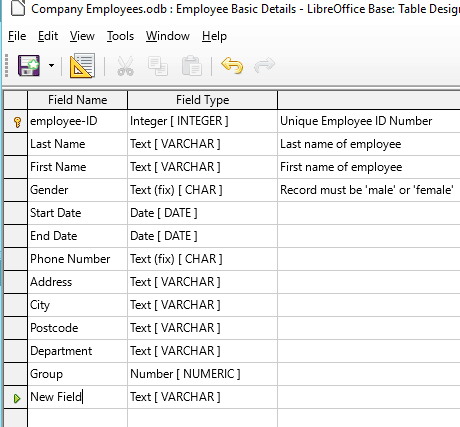The width and height of the screenshot is (460, 427).
Task: Select the City field name cell
Action: pyautogui.click(x=77, y=305)
